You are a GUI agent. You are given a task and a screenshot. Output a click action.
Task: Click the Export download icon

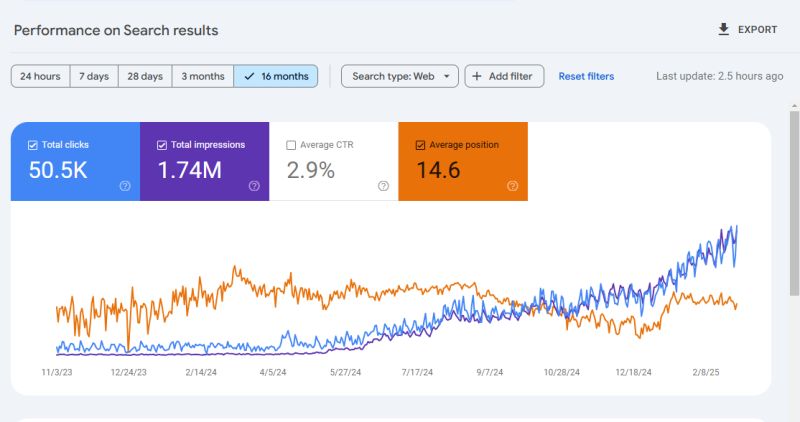click(x=723, y=29)
